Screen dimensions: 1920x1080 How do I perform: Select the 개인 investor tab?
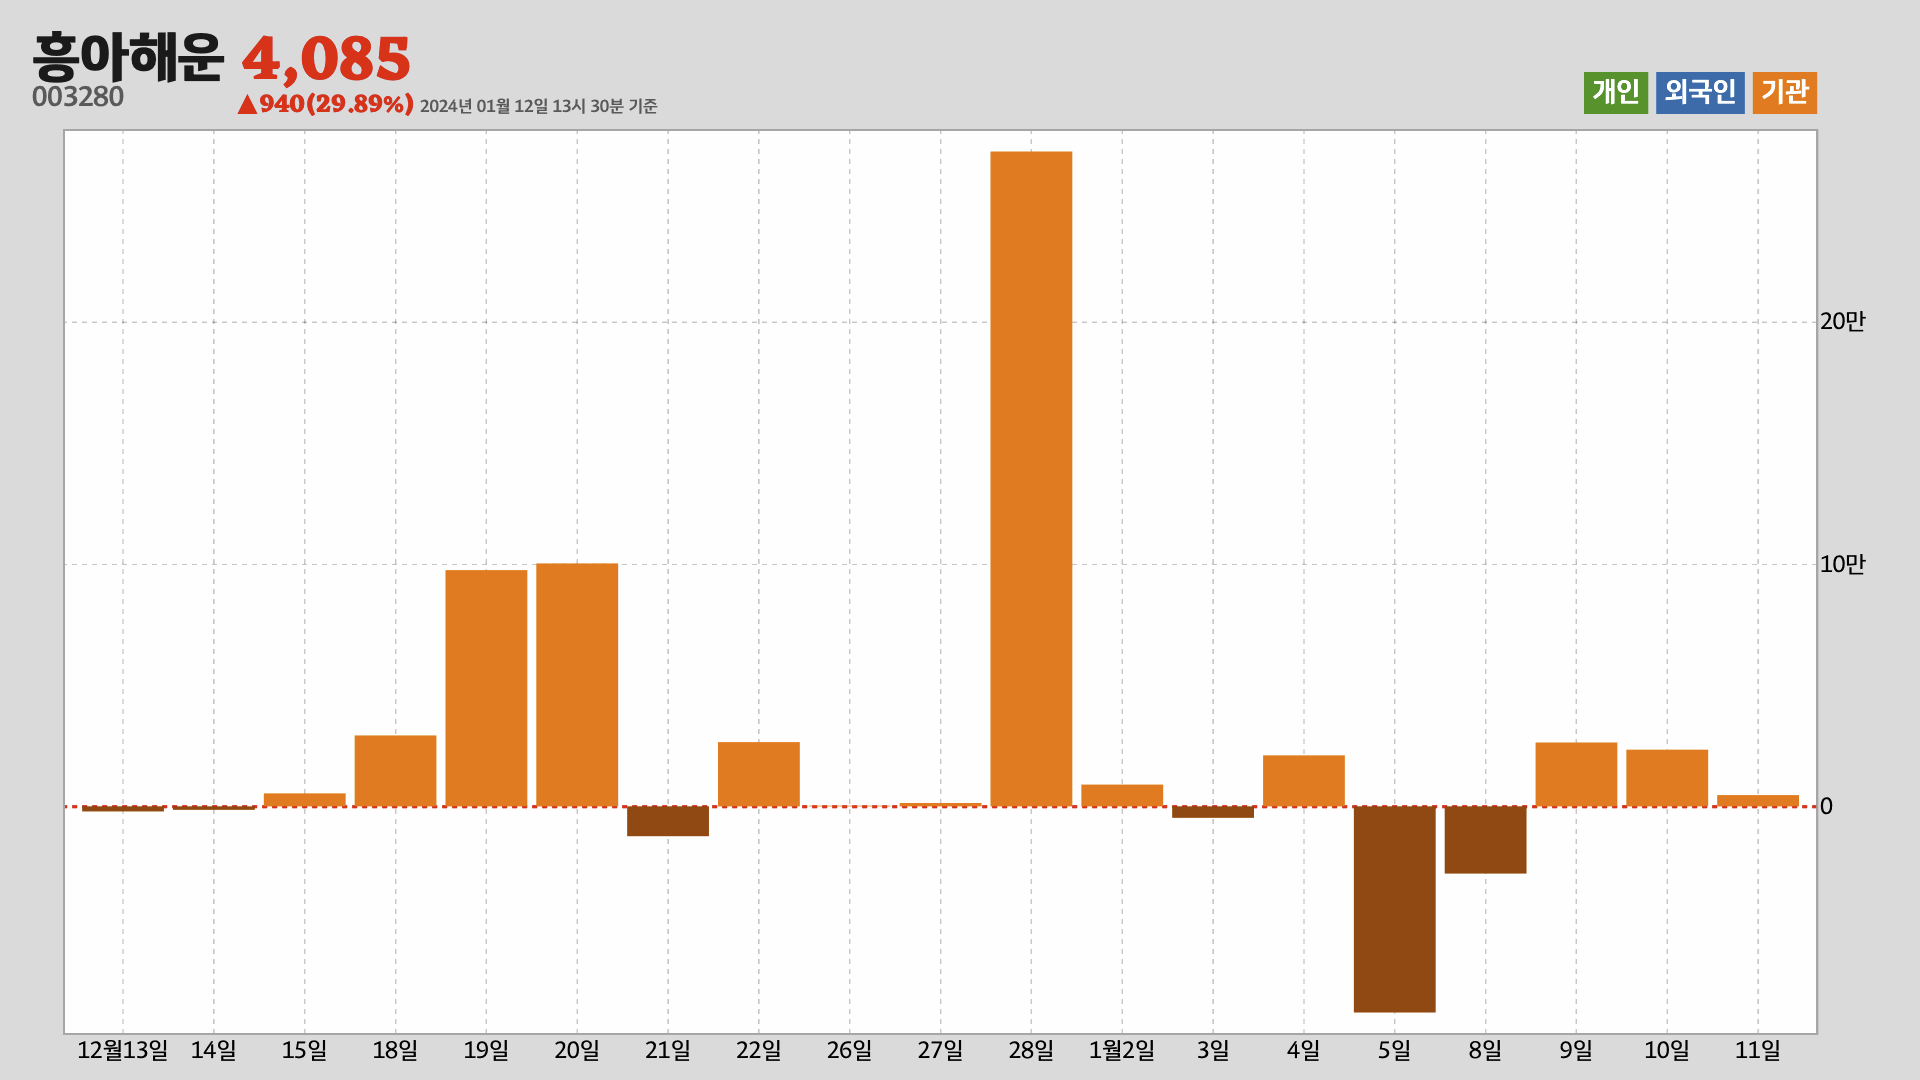pos(1615,93)
